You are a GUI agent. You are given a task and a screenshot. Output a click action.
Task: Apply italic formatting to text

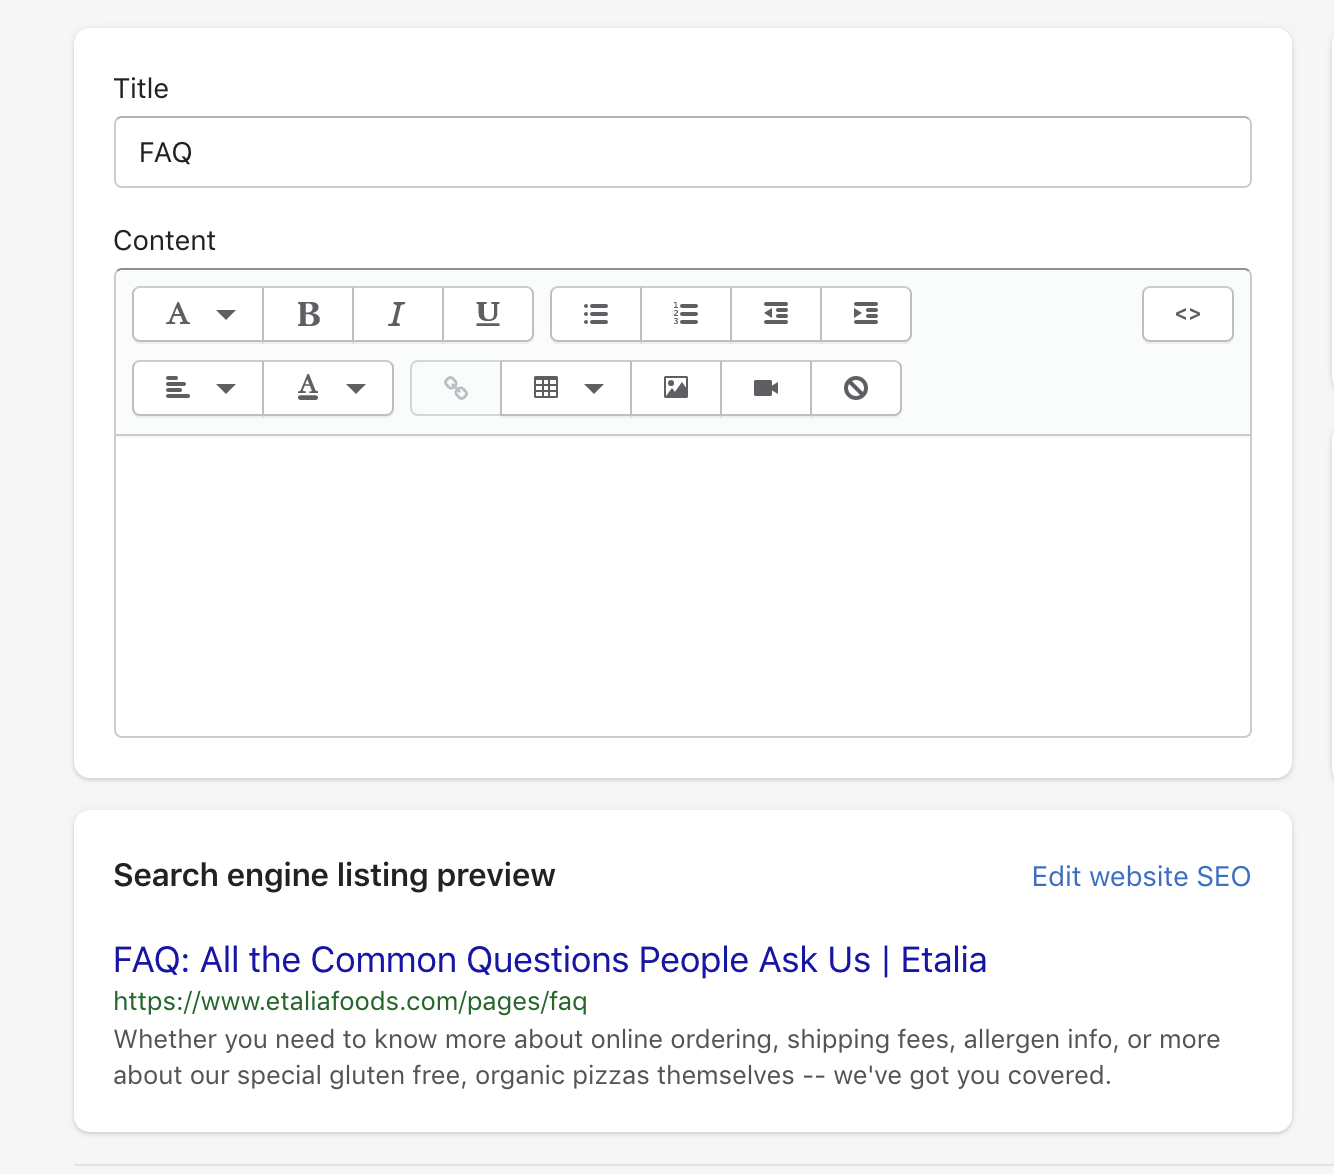pos(397,314)
